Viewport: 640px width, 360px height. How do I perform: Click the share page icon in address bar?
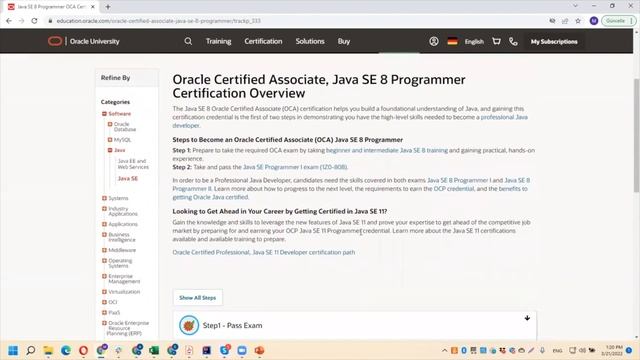[x=565, y=21]
